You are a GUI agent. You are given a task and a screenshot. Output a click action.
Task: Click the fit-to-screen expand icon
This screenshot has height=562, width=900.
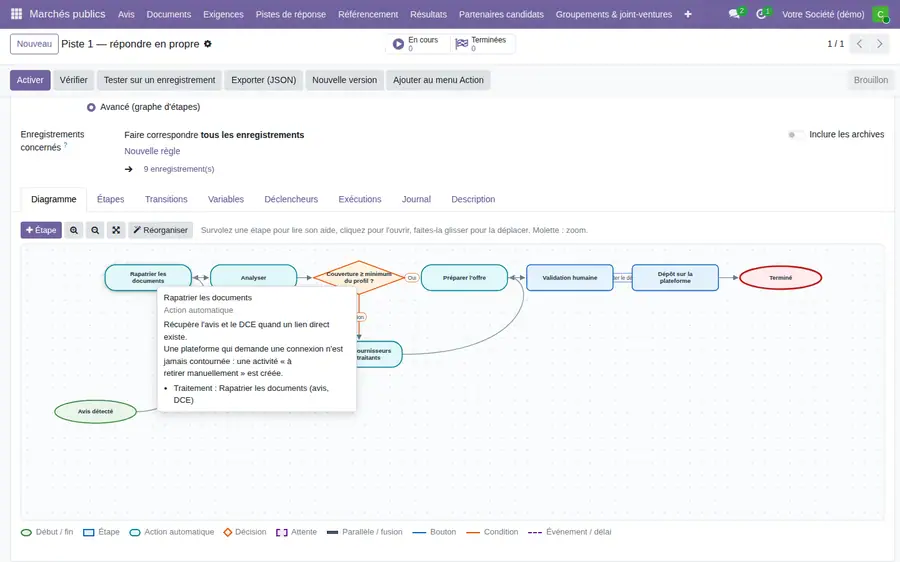tap(116, 230)
